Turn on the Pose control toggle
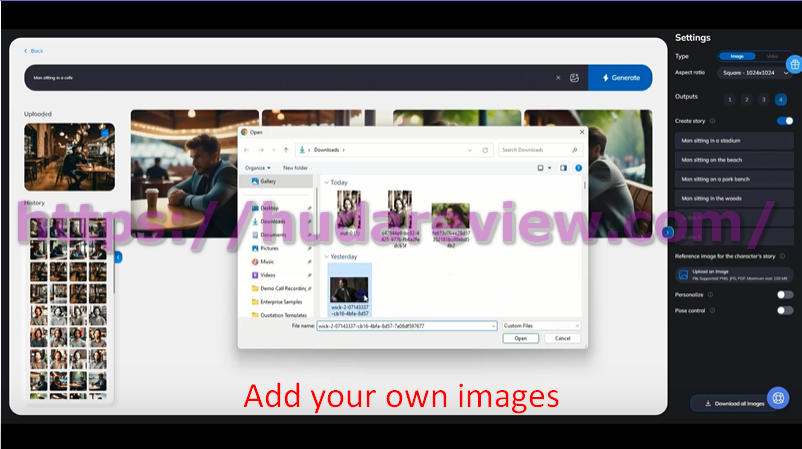The height and width of the screenshot is (449, 802). [785, 311]
